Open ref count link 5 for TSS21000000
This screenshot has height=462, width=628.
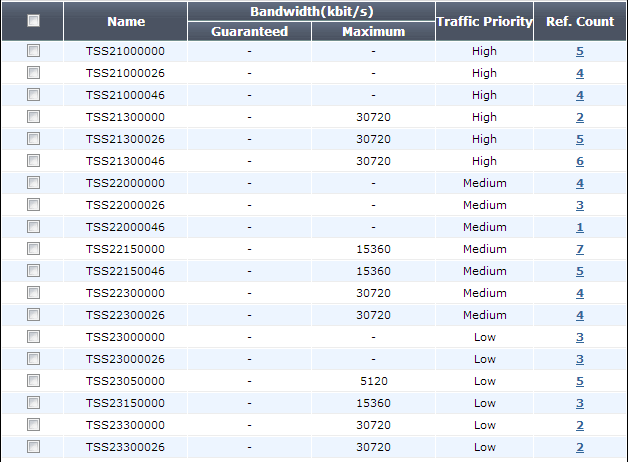[580, 51]
